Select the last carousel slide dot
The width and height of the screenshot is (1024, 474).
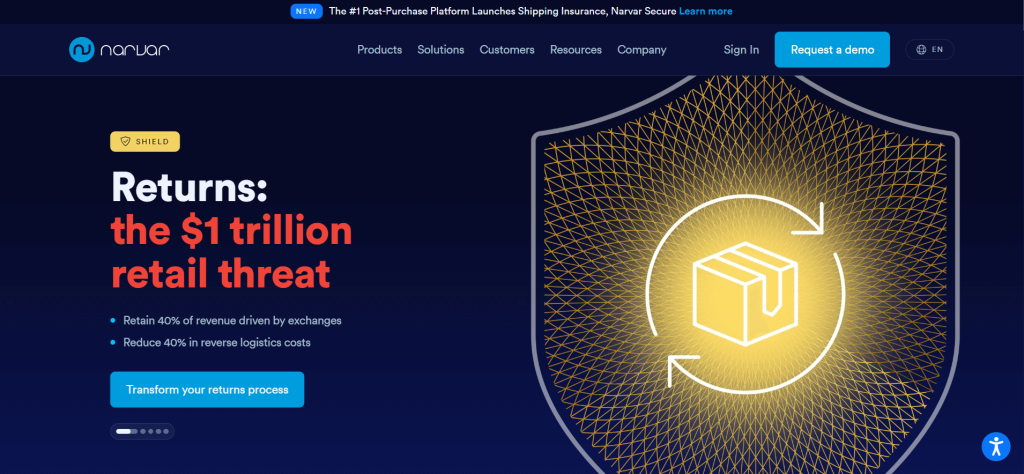(166, 432)
